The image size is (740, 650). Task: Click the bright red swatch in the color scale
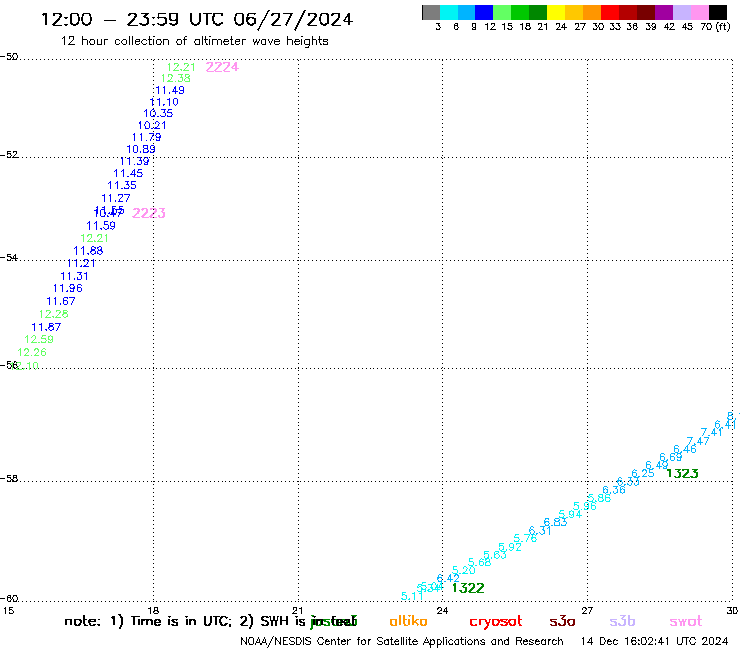coord(610,12)
